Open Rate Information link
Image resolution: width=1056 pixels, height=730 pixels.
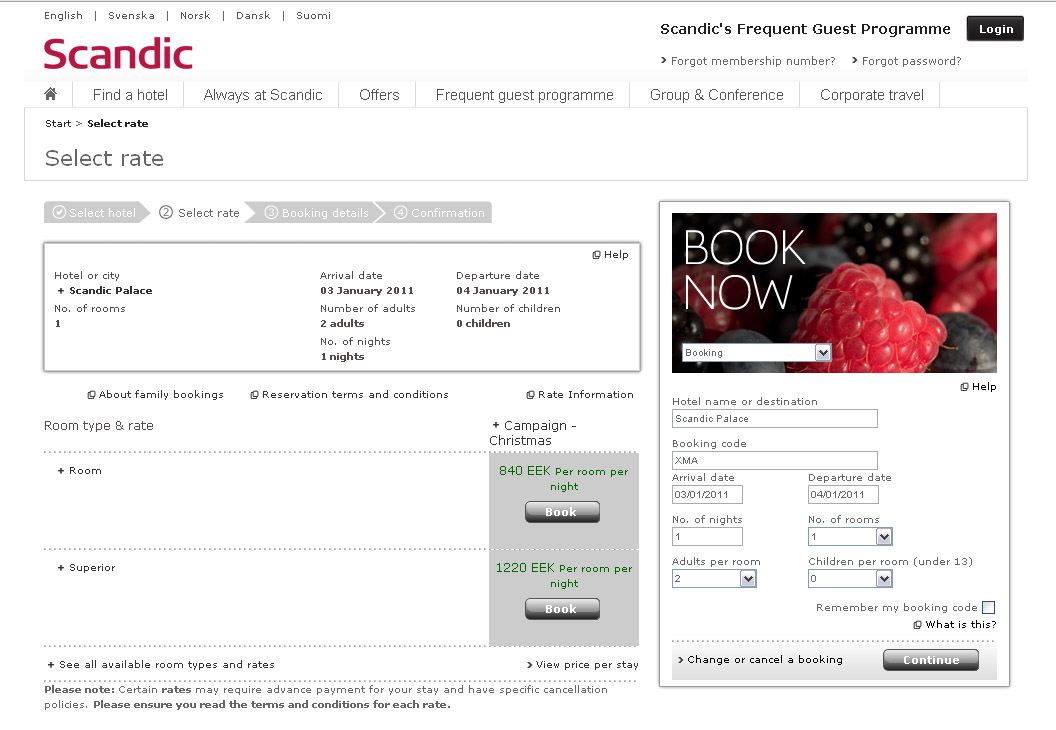click(x=586, y=395)
